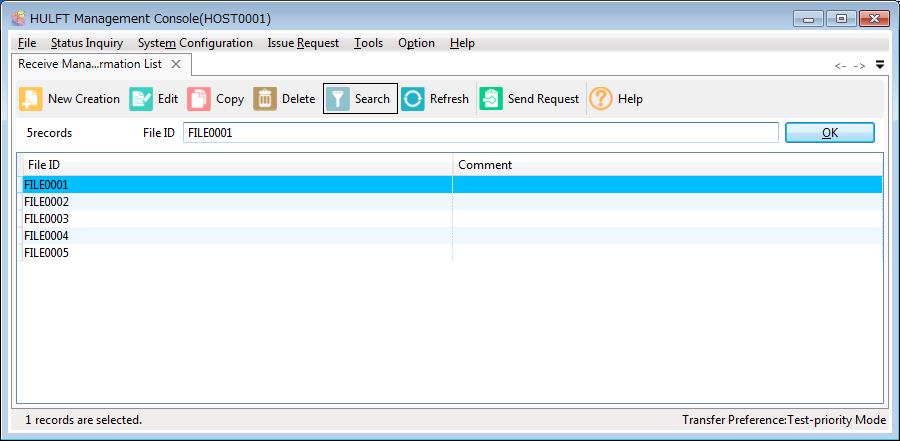900x441 pixels.
Task: Click the Send Request icon
Action: click(x=491, y=99)
